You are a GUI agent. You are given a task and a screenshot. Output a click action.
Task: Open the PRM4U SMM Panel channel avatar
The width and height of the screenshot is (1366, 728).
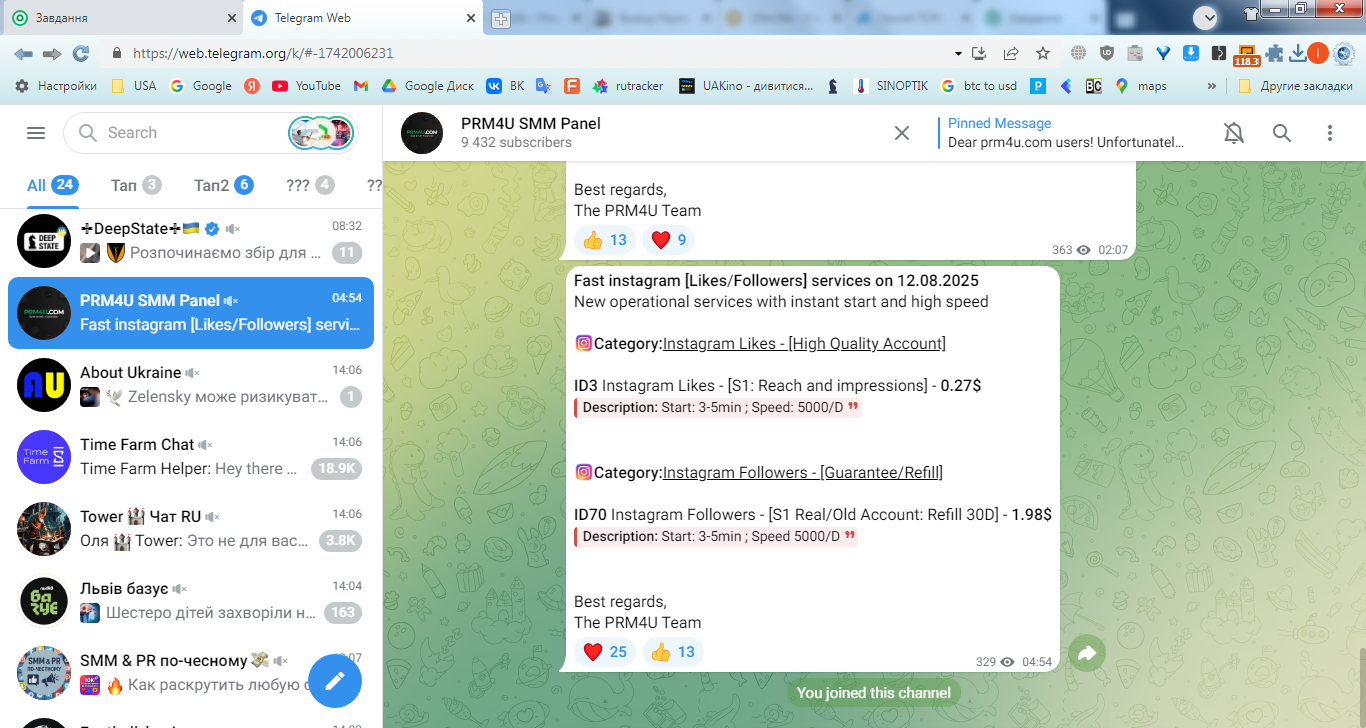(x=422, y=133)
